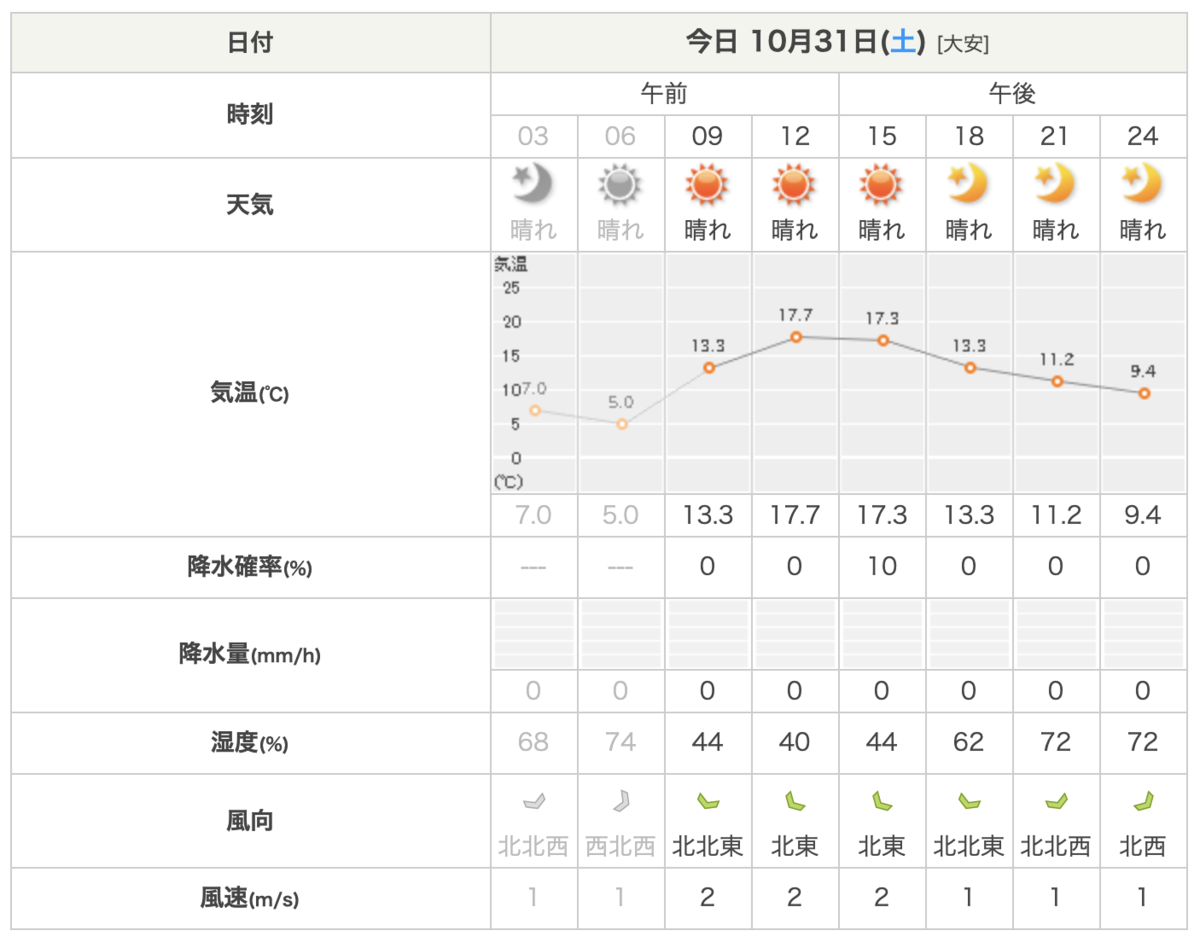1200x942 pixels.
Task: Click the 晴れ text under 24
Action: [x=1142, y=230]
